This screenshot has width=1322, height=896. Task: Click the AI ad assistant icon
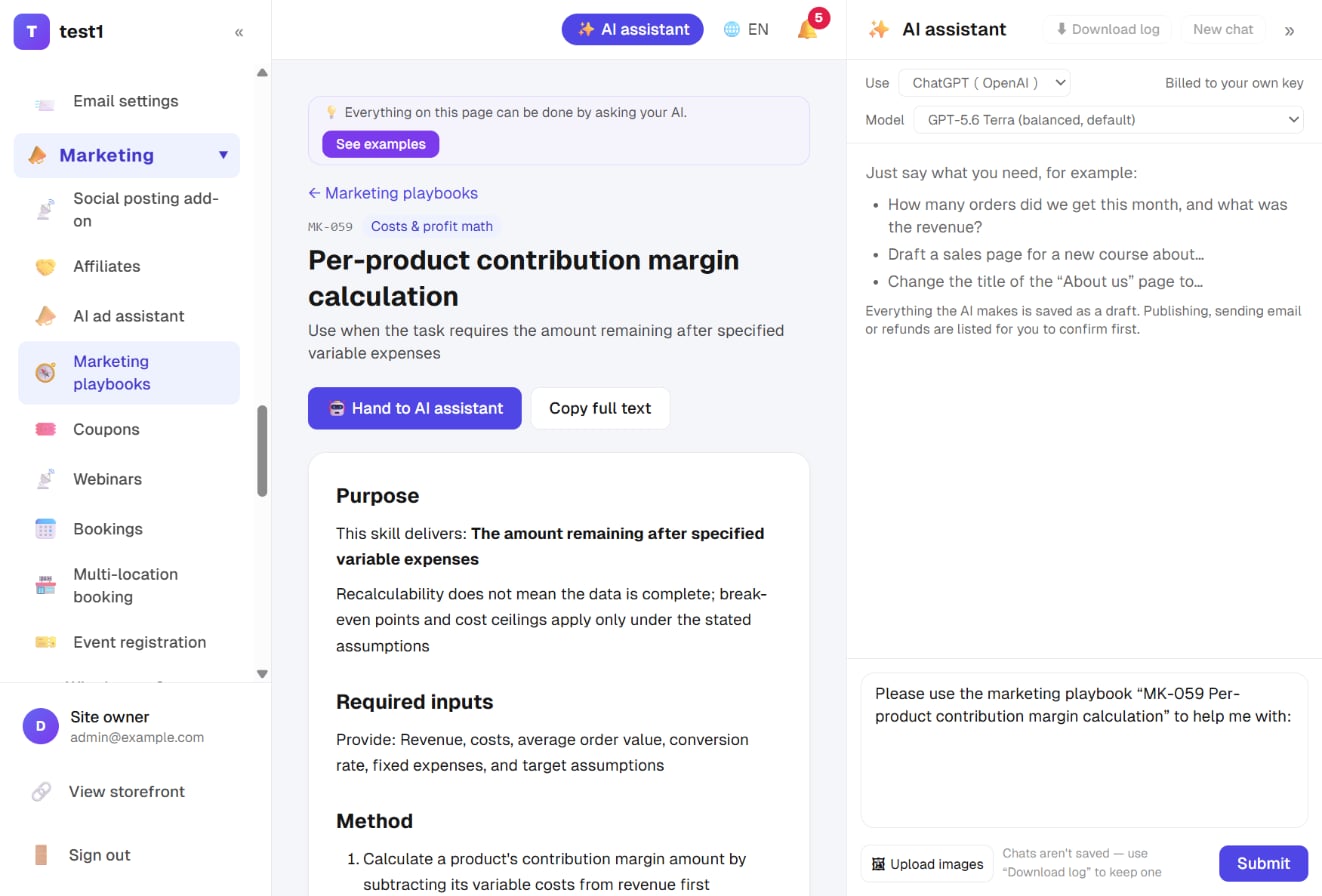45,316
